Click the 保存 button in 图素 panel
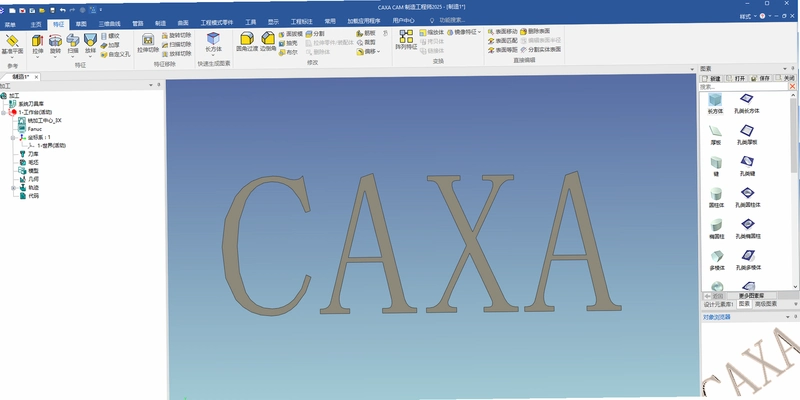 click(761, 78)
